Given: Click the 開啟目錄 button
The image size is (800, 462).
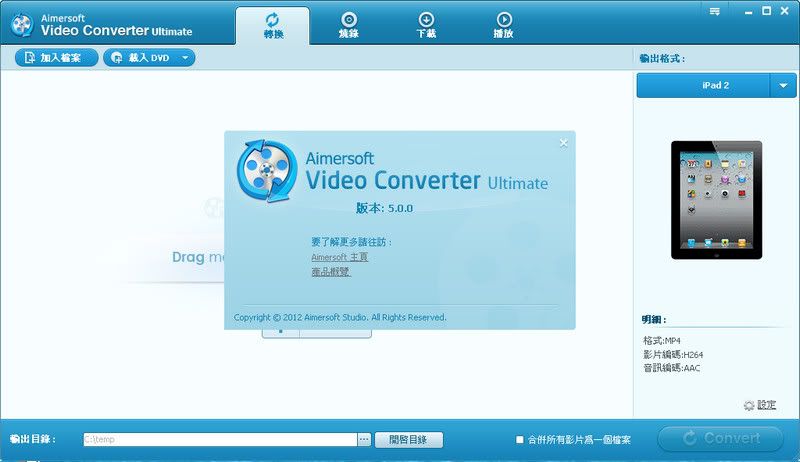Looking at the screenshot, I should (409, 440).
